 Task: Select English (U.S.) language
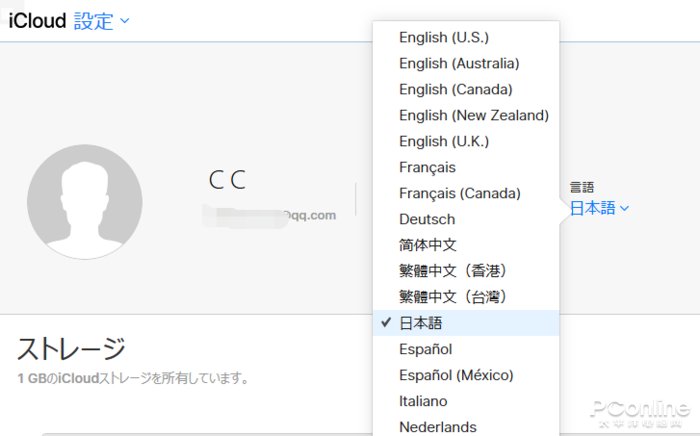click(x=466, y=37)
